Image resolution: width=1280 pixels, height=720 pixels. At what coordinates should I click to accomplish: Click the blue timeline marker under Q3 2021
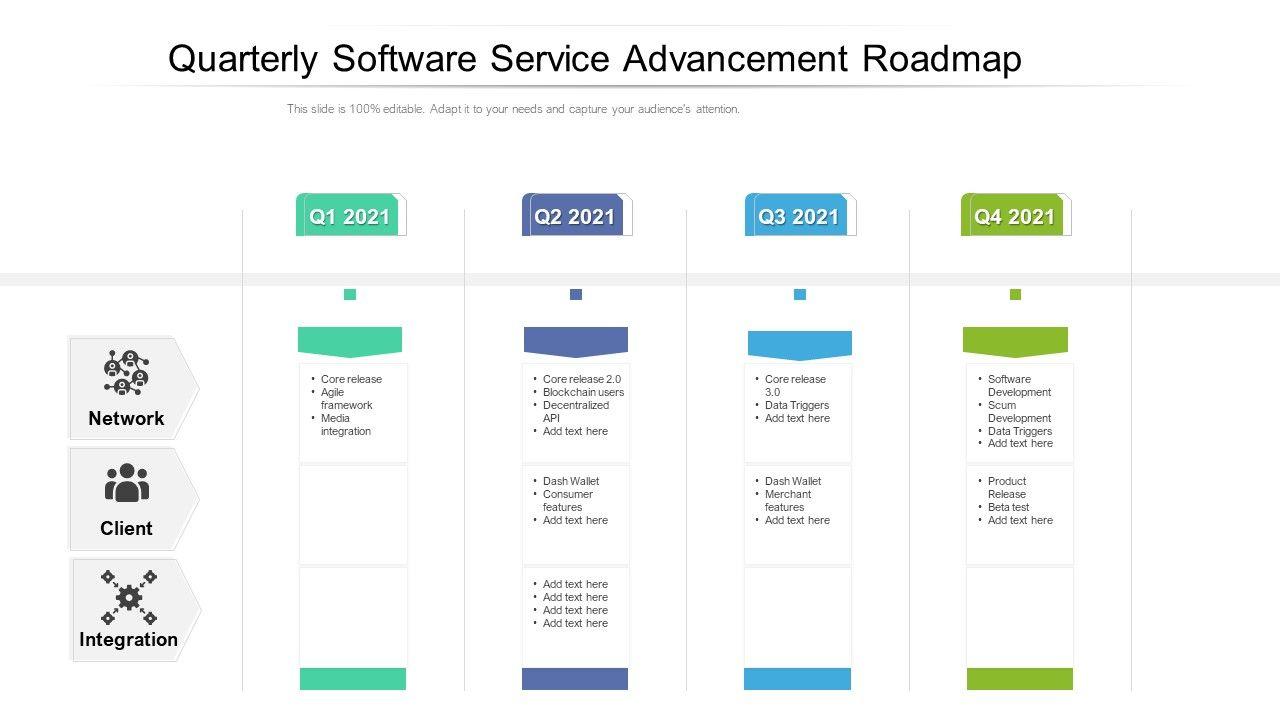pos(800,294)
